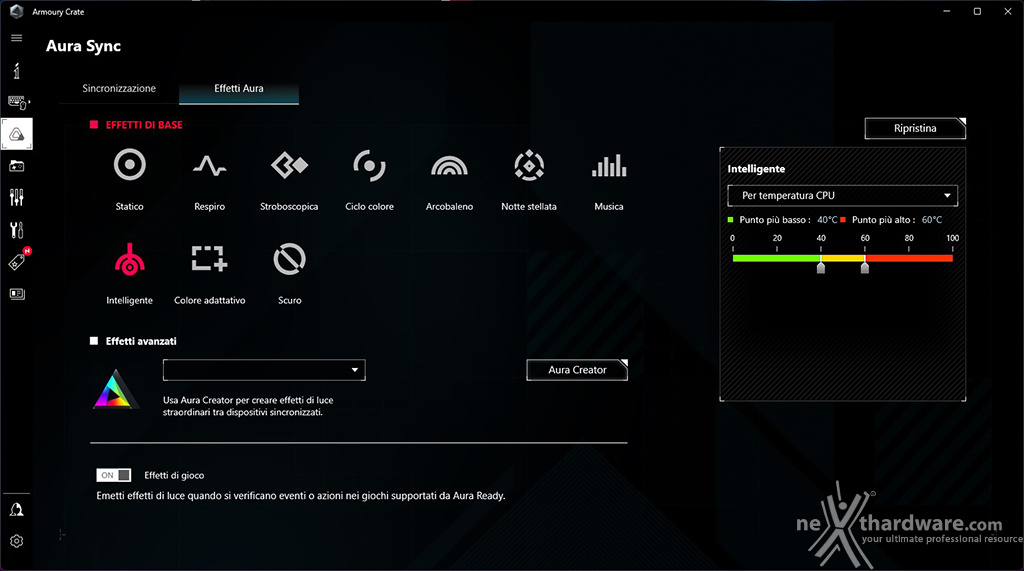
Task: Maximize the Armoury Crate window
Action: [x=977, y=11]
